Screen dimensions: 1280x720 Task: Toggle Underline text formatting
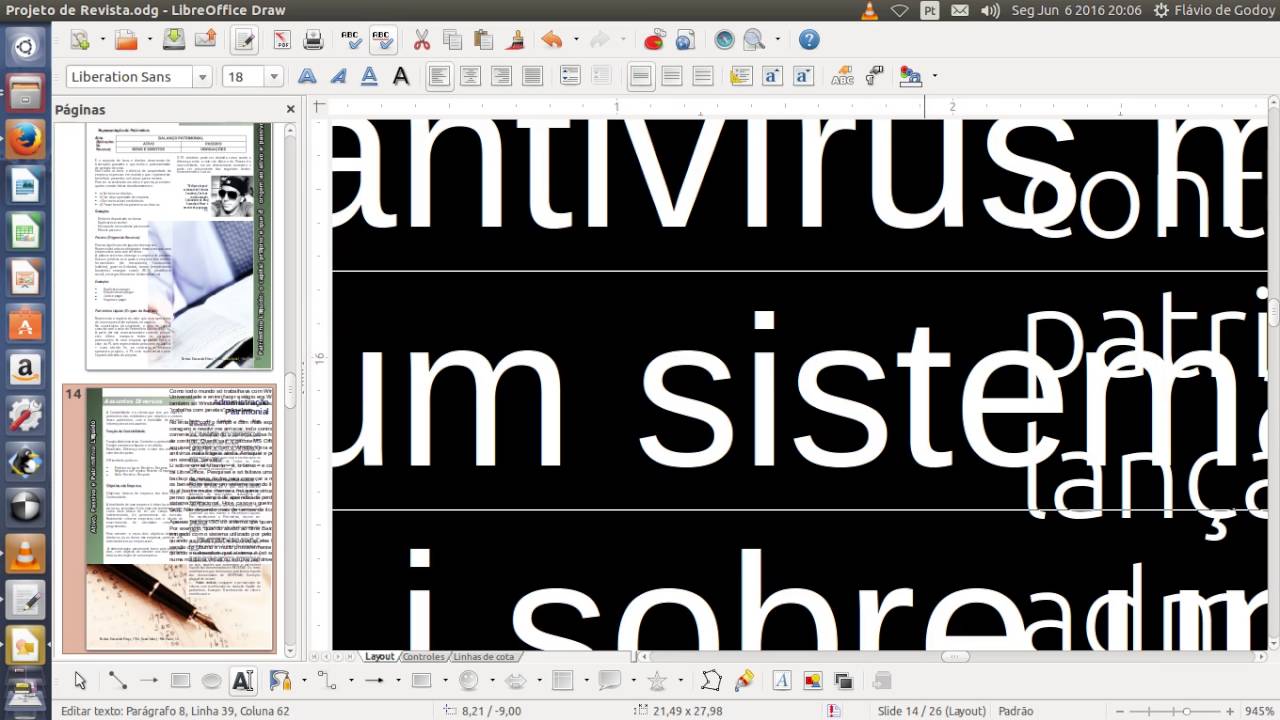click(x=369, y=76)
